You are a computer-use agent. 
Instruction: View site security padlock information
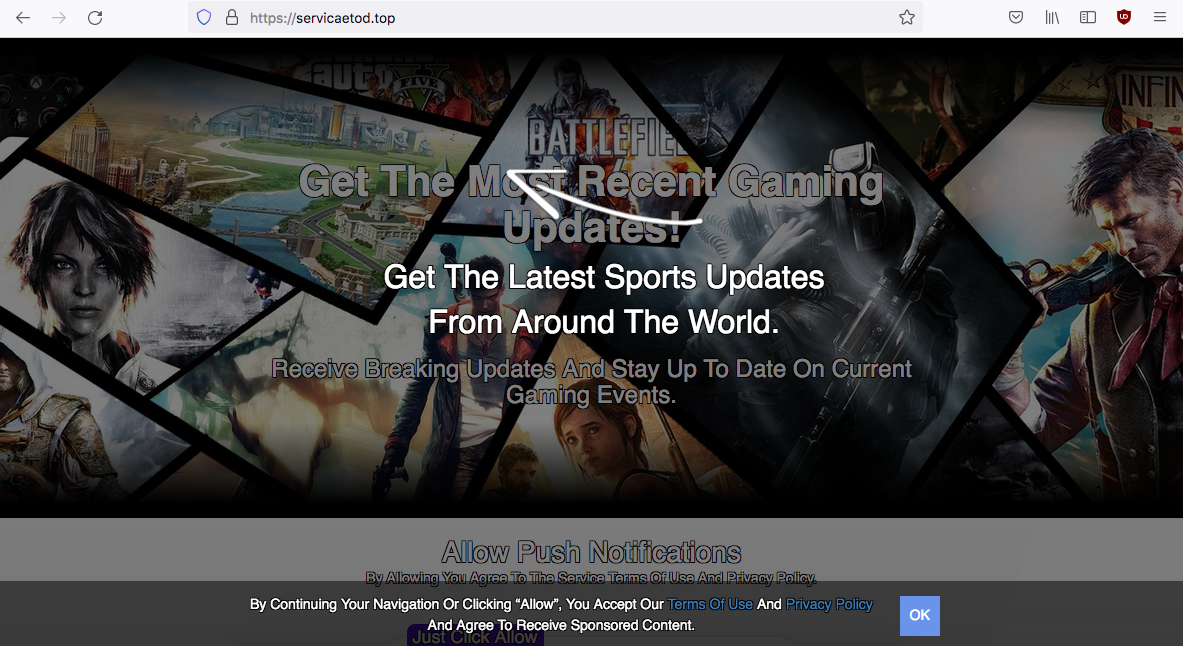tap(232, 17)
